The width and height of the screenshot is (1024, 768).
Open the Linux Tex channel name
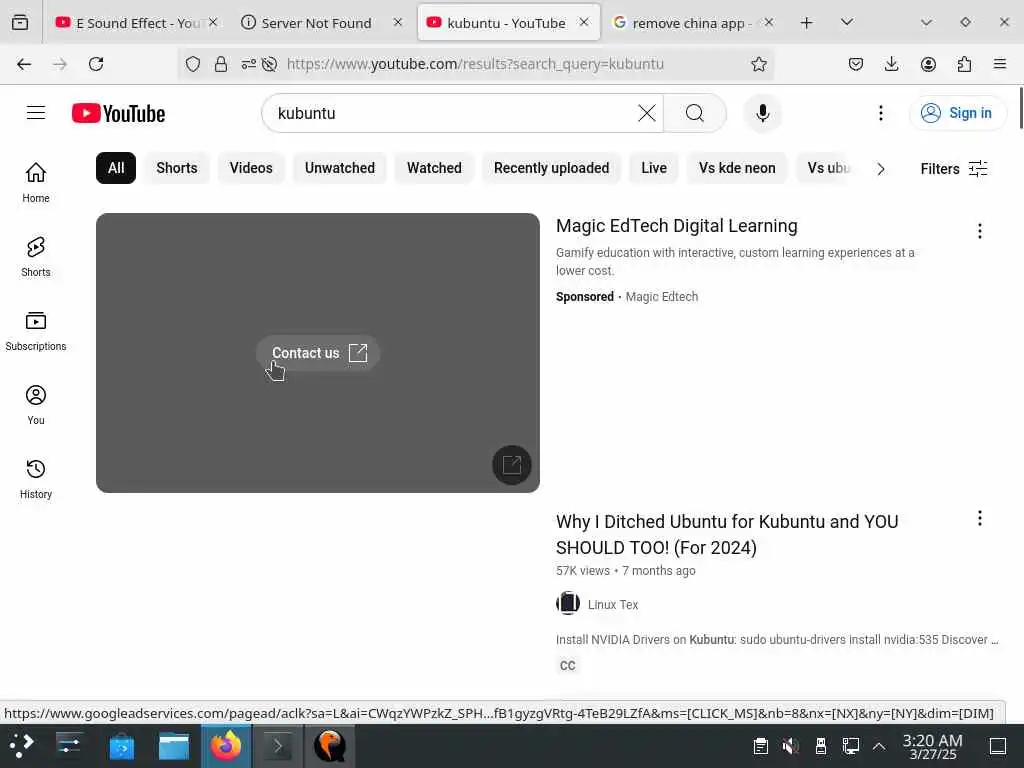tap(613, 605)
